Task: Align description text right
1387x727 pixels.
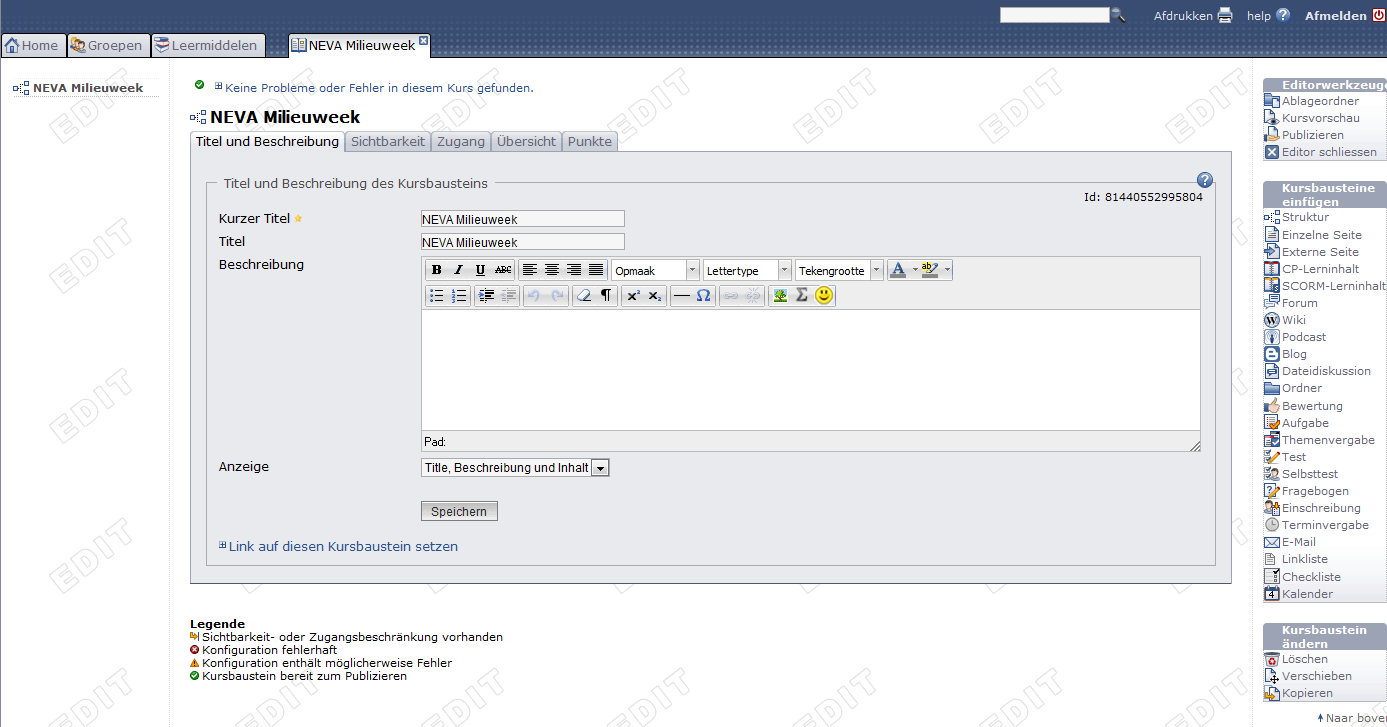Action: click(574, 270)
